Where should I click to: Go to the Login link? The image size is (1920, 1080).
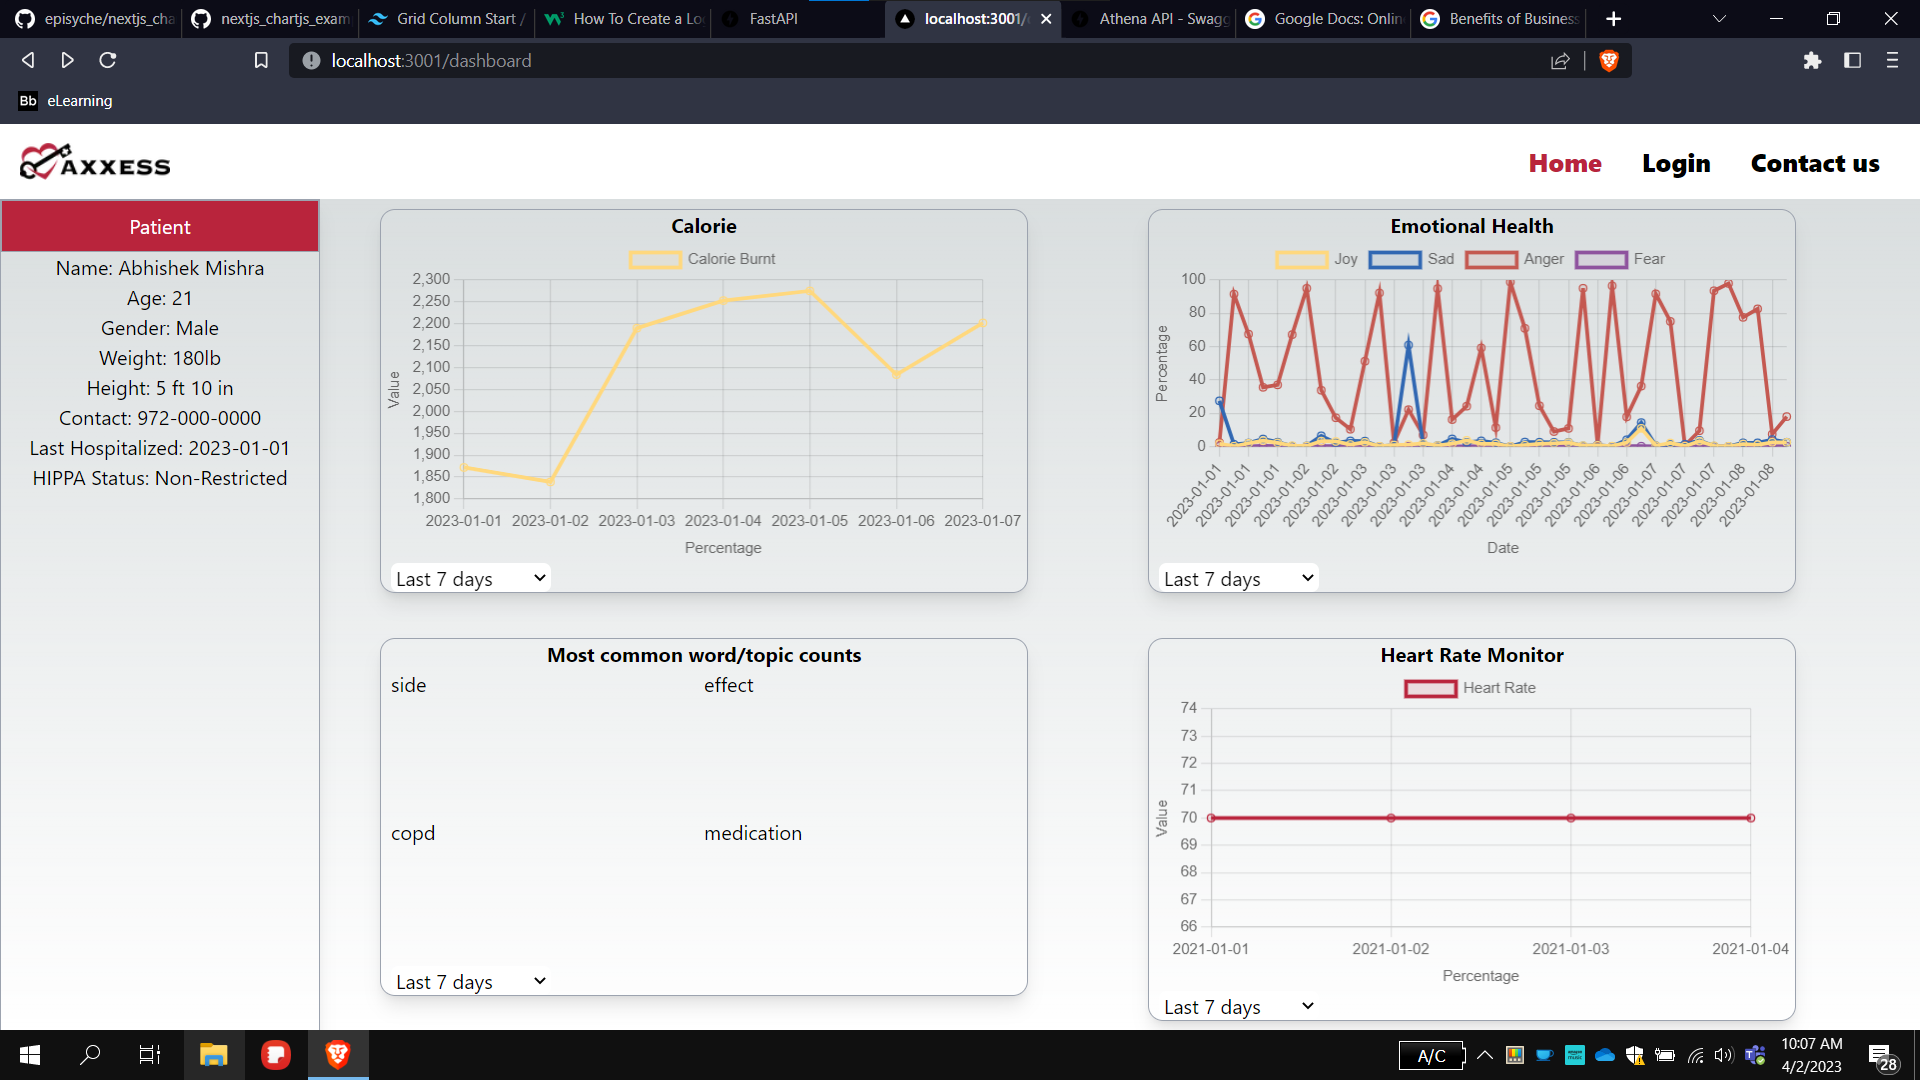click(1676, 163)
